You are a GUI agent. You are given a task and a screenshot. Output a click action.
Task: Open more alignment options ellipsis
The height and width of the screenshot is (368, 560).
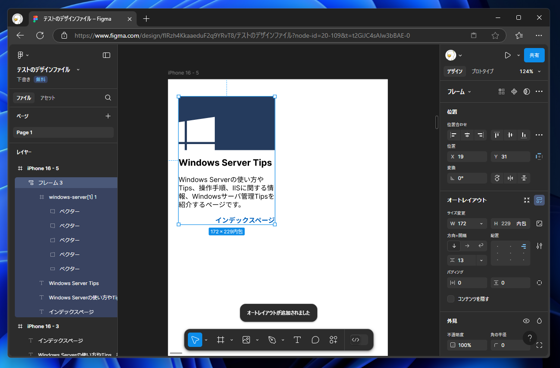pyautogui.click(x=539, y=135)
